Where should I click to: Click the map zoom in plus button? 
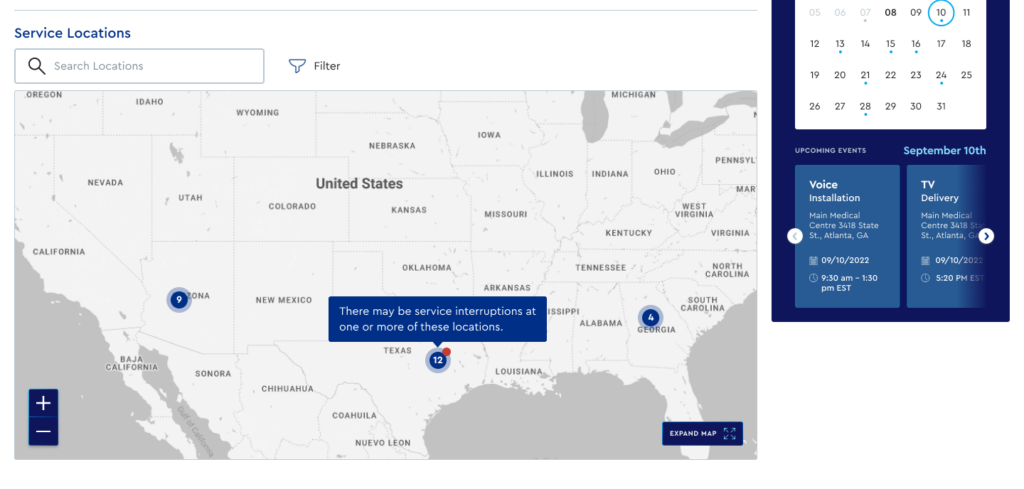point(43,403)
